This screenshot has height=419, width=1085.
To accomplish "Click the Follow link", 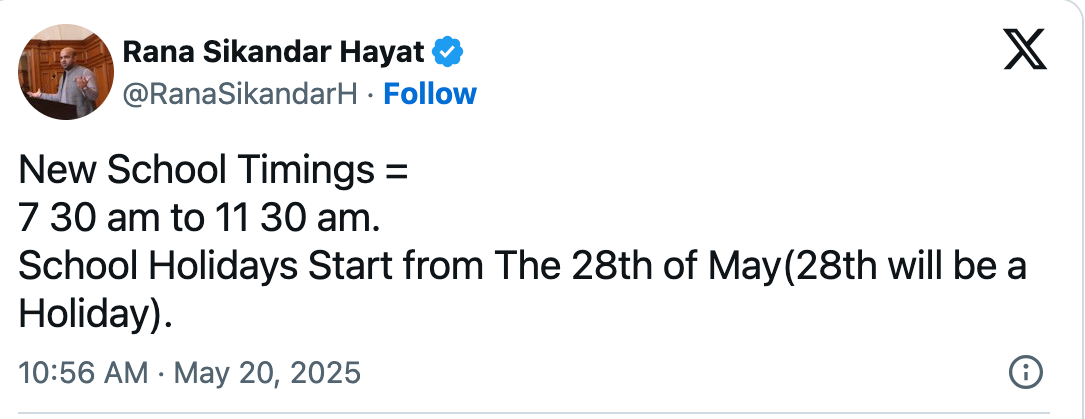I will (x=430, y=94).
